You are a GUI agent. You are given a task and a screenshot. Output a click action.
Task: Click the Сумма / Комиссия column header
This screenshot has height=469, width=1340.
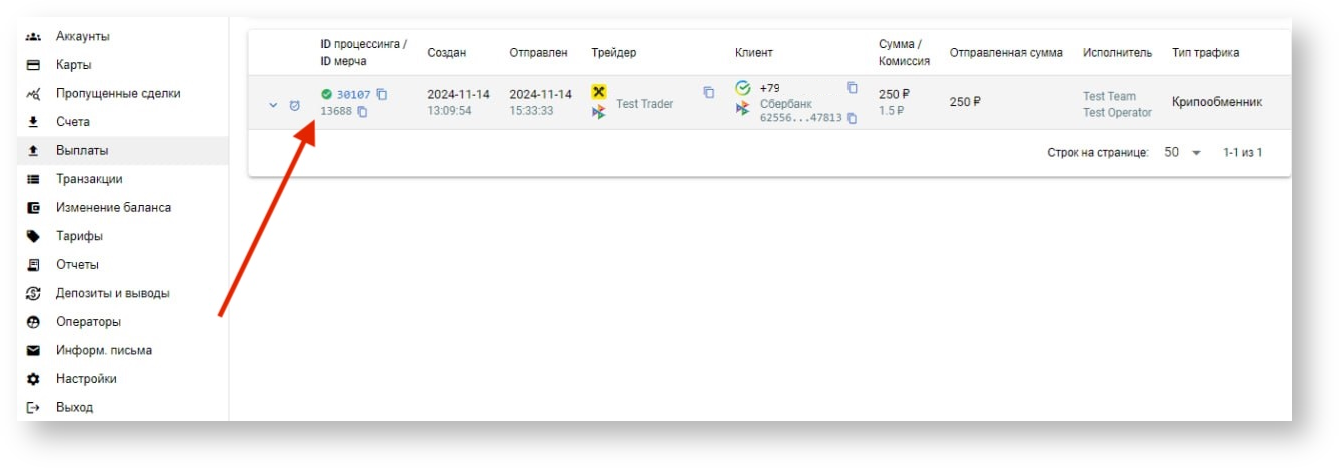point(904,53)
